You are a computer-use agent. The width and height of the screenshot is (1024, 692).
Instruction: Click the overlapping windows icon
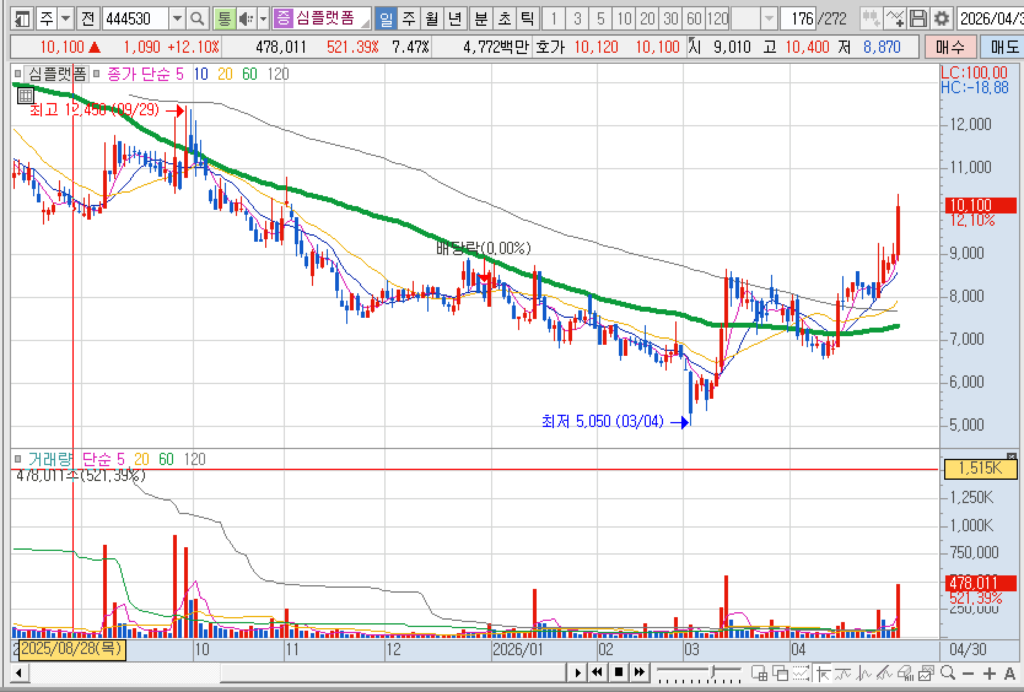coord(780,673)
